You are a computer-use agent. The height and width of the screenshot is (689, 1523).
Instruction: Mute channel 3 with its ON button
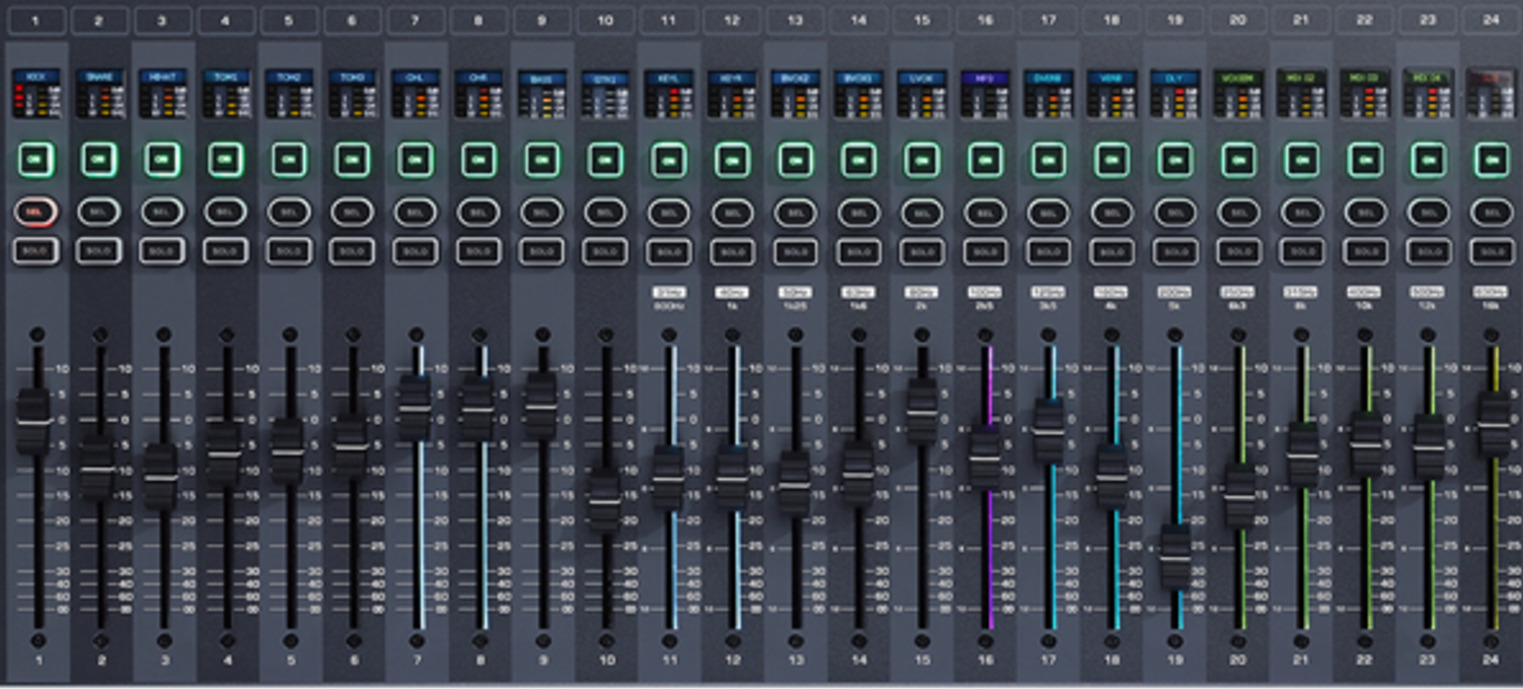[162, 160]
